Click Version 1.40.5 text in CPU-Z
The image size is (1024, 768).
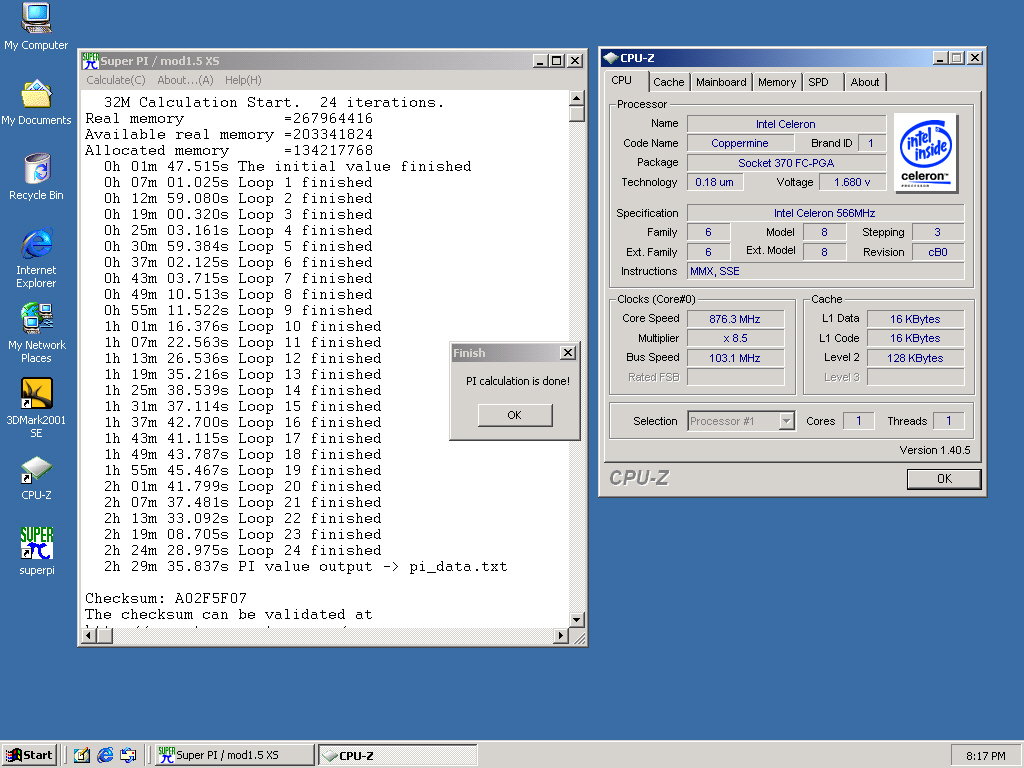click(935, 450)
